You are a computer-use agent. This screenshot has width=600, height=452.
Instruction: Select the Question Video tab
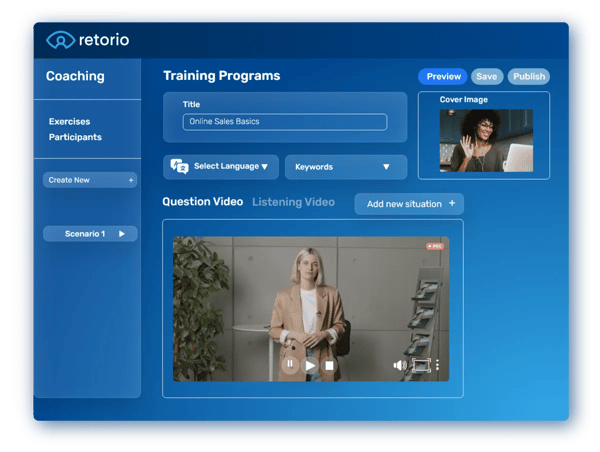[202, 202]
